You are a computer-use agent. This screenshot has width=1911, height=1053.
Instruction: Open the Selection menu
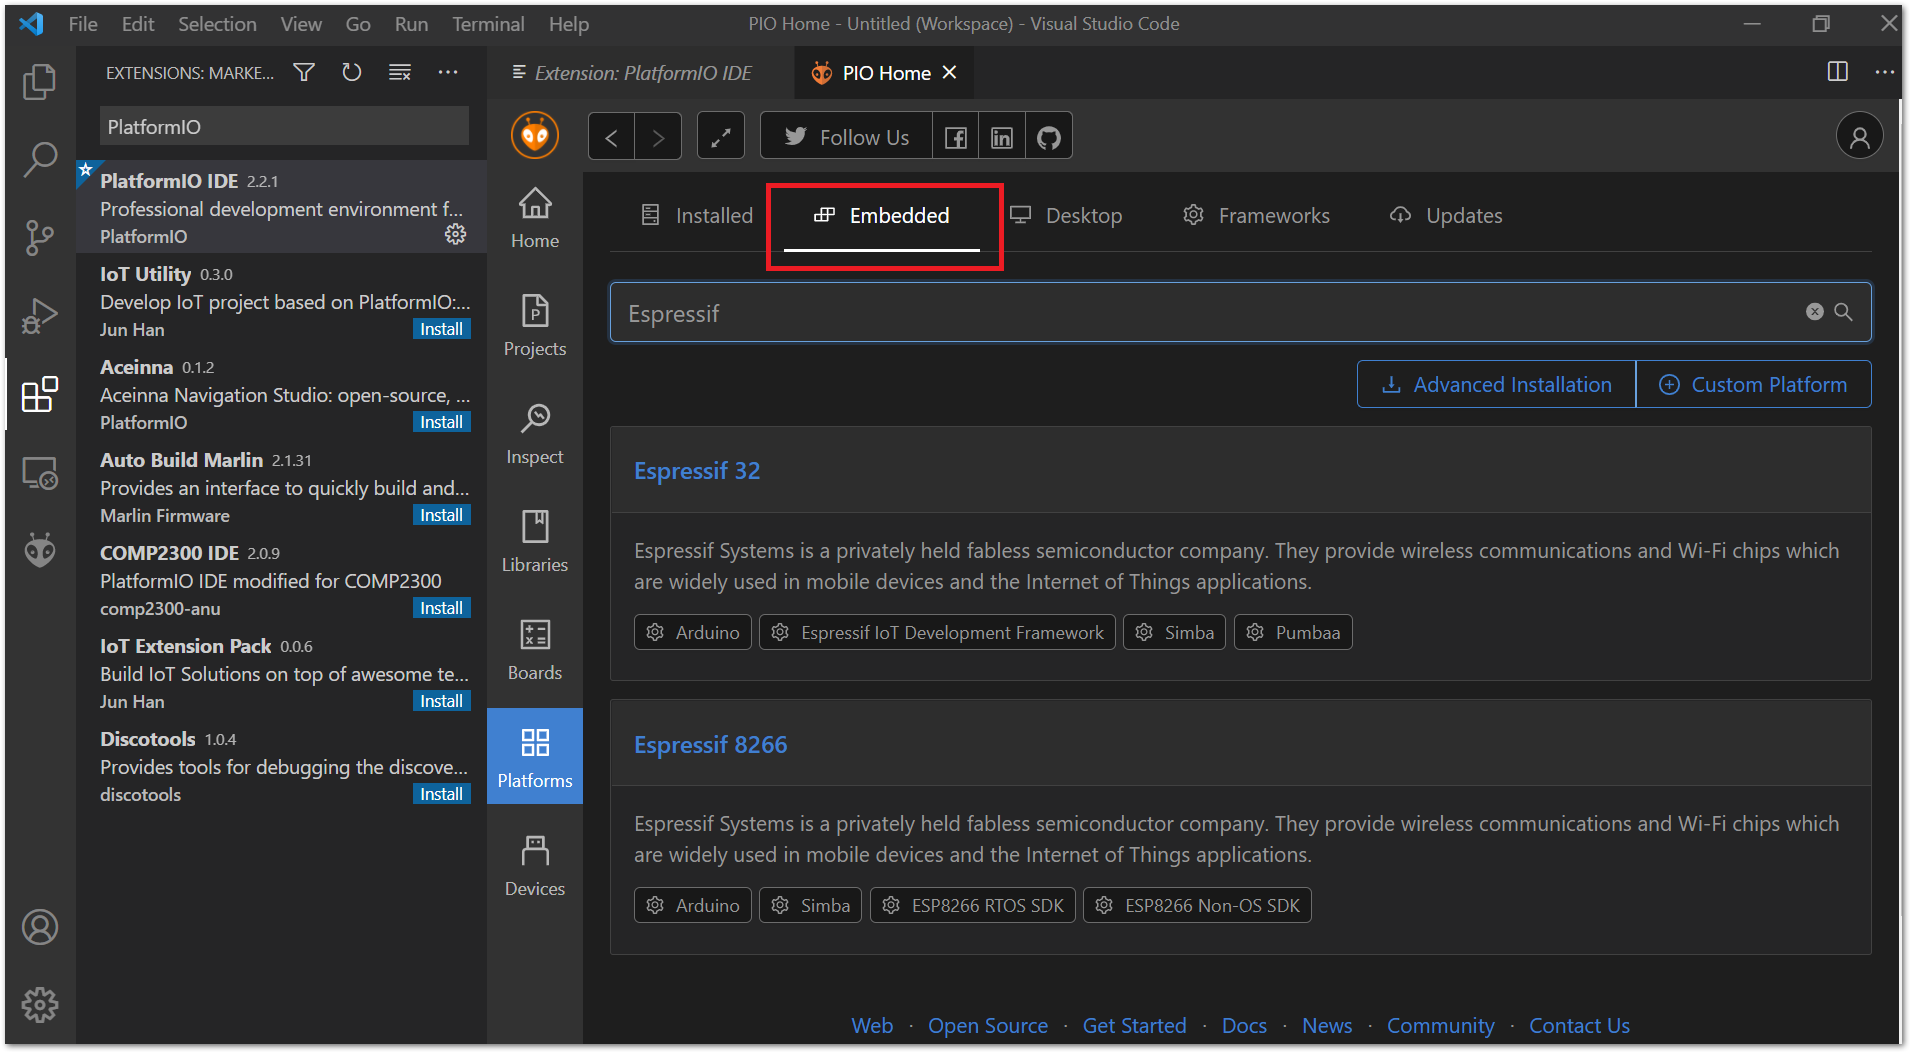[217, 24]
